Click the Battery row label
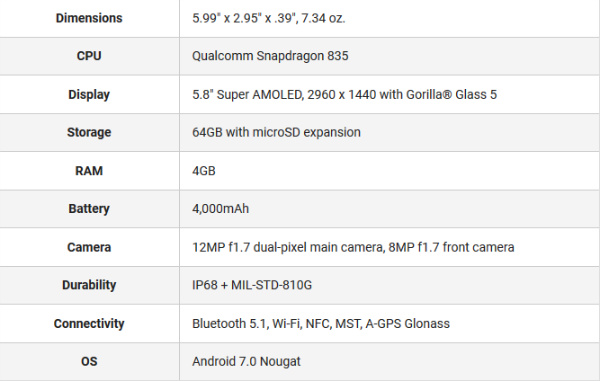 [x=89, y=209]
